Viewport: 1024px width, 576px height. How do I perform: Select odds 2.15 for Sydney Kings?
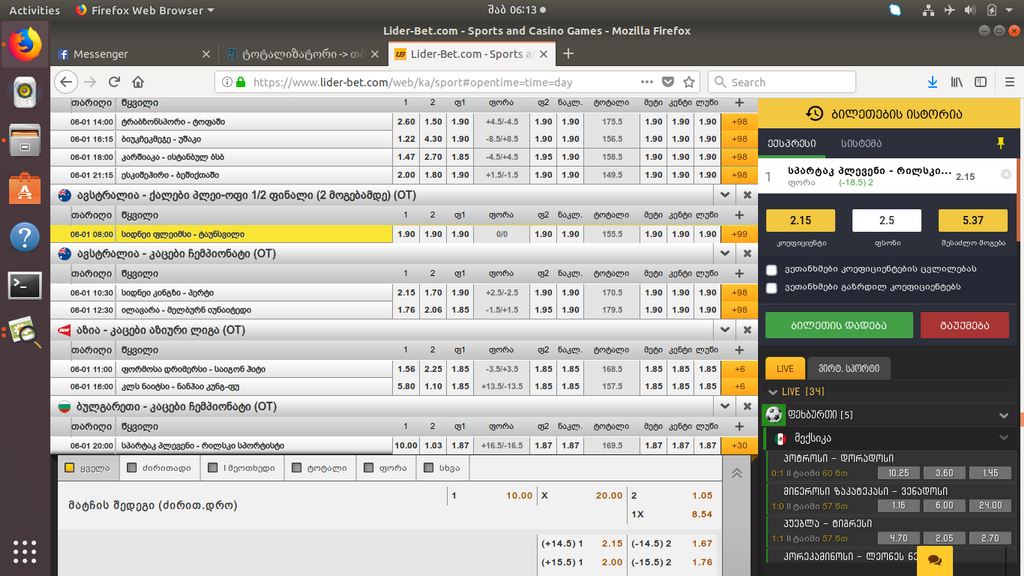(x=406, y=293)
